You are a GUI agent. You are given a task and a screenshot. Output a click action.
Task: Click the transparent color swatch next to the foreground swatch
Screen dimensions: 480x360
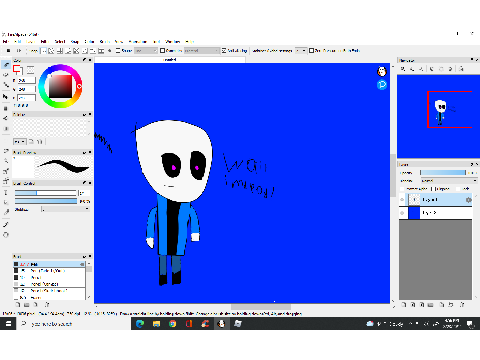coord(30,69)
